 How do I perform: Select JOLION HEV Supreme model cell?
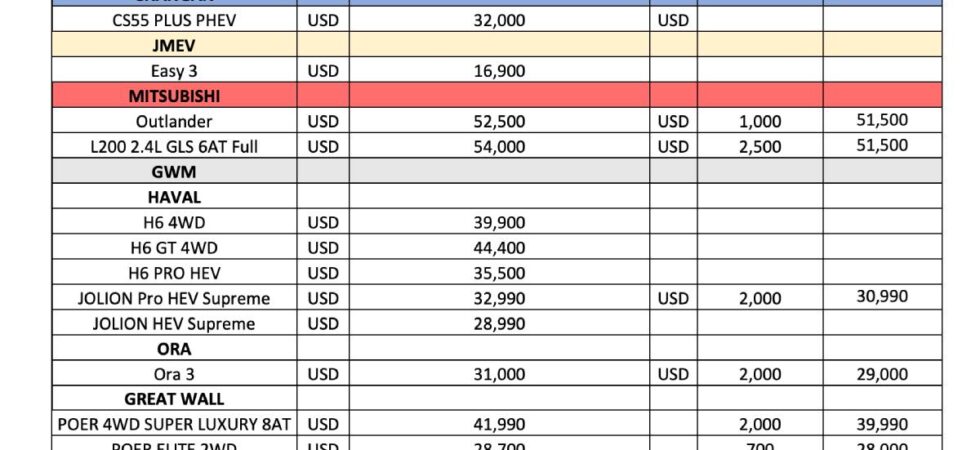174,323
